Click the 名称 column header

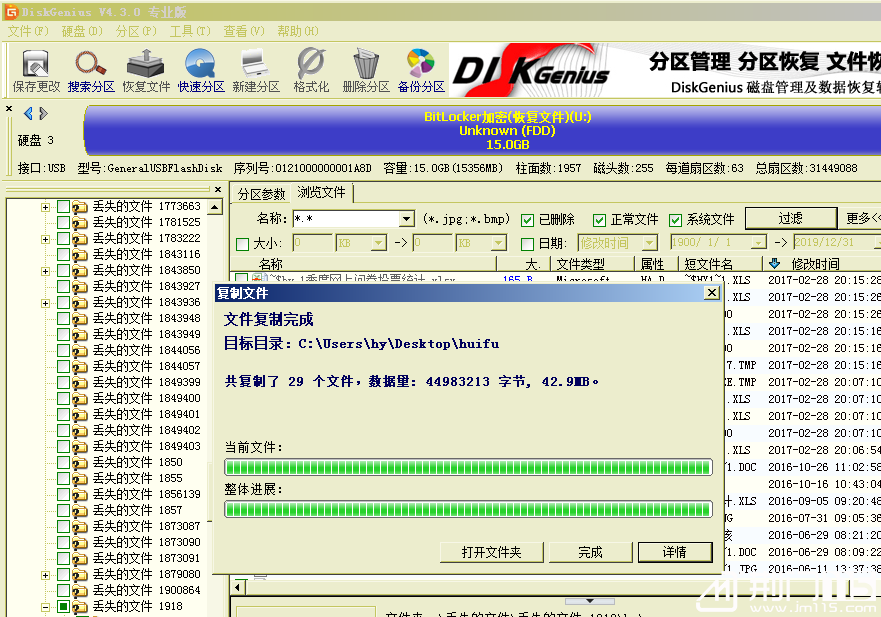364,264
